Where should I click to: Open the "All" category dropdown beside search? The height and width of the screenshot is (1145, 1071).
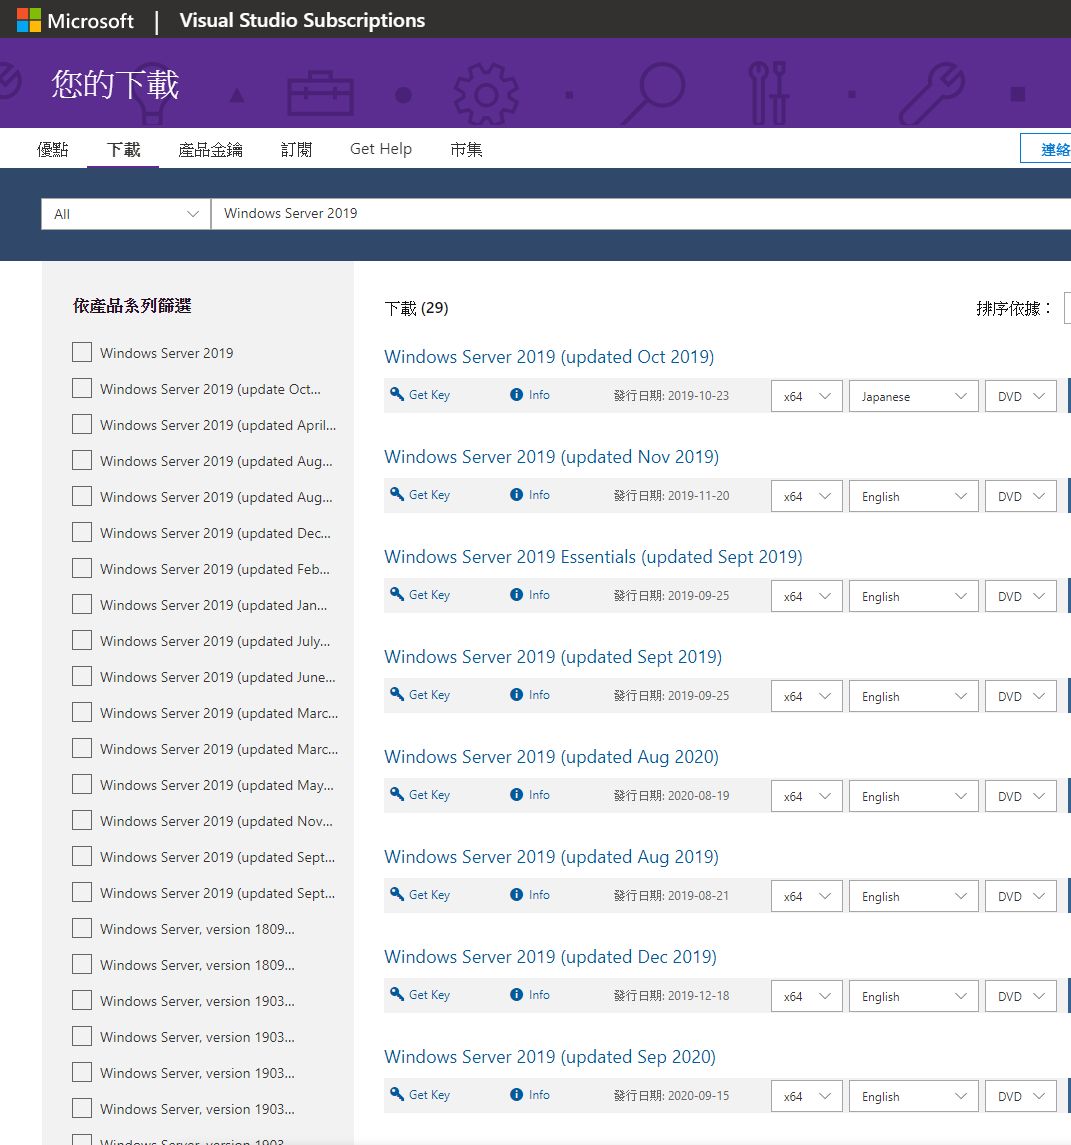click(126, 214)
